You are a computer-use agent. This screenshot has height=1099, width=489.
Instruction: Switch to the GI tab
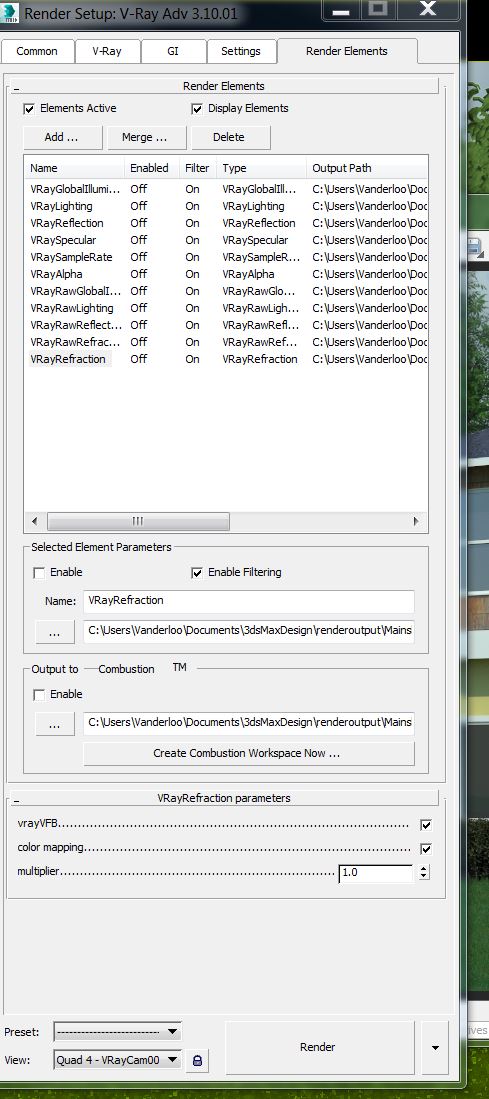[173, 51]
